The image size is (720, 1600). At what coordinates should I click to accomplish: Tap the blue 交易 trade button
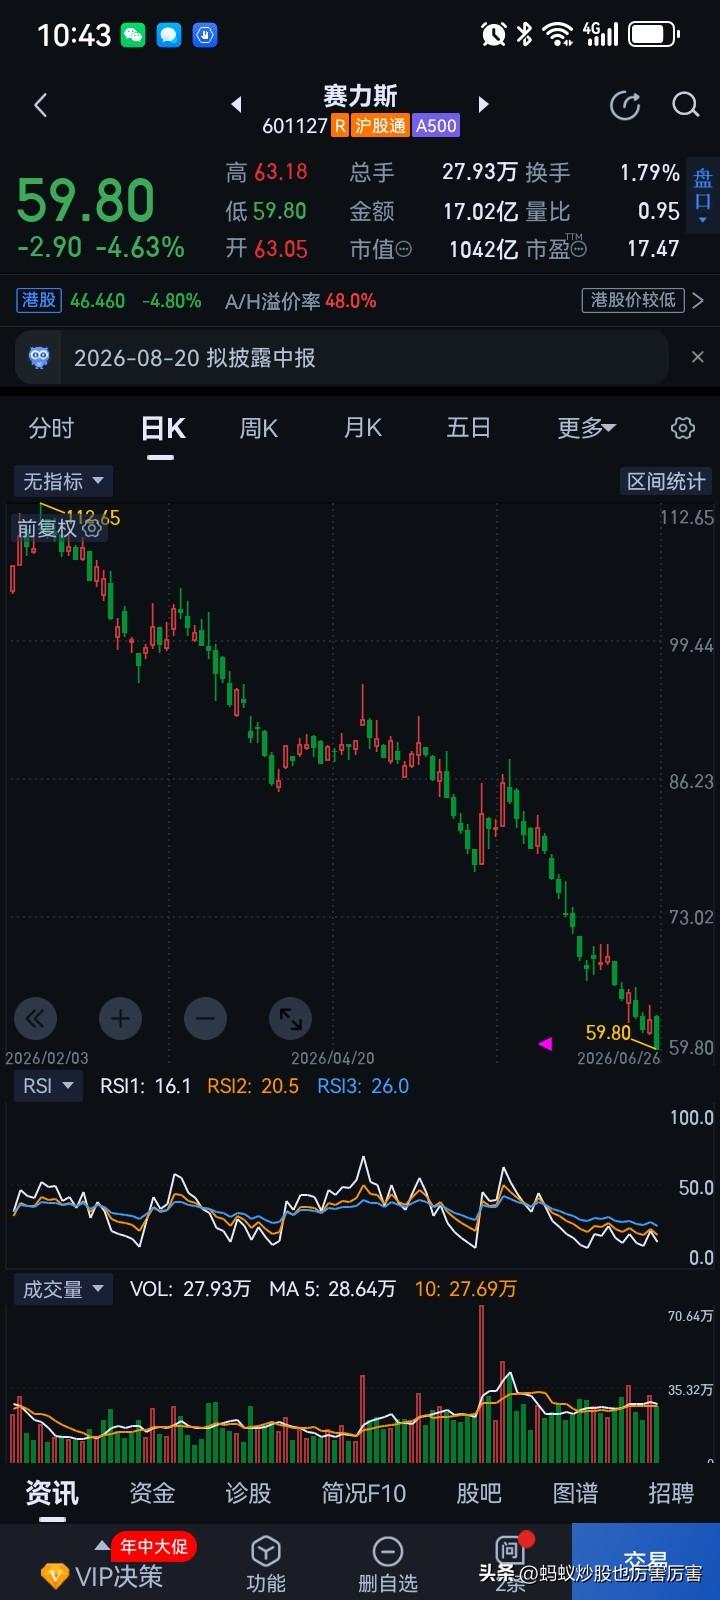646,1562
